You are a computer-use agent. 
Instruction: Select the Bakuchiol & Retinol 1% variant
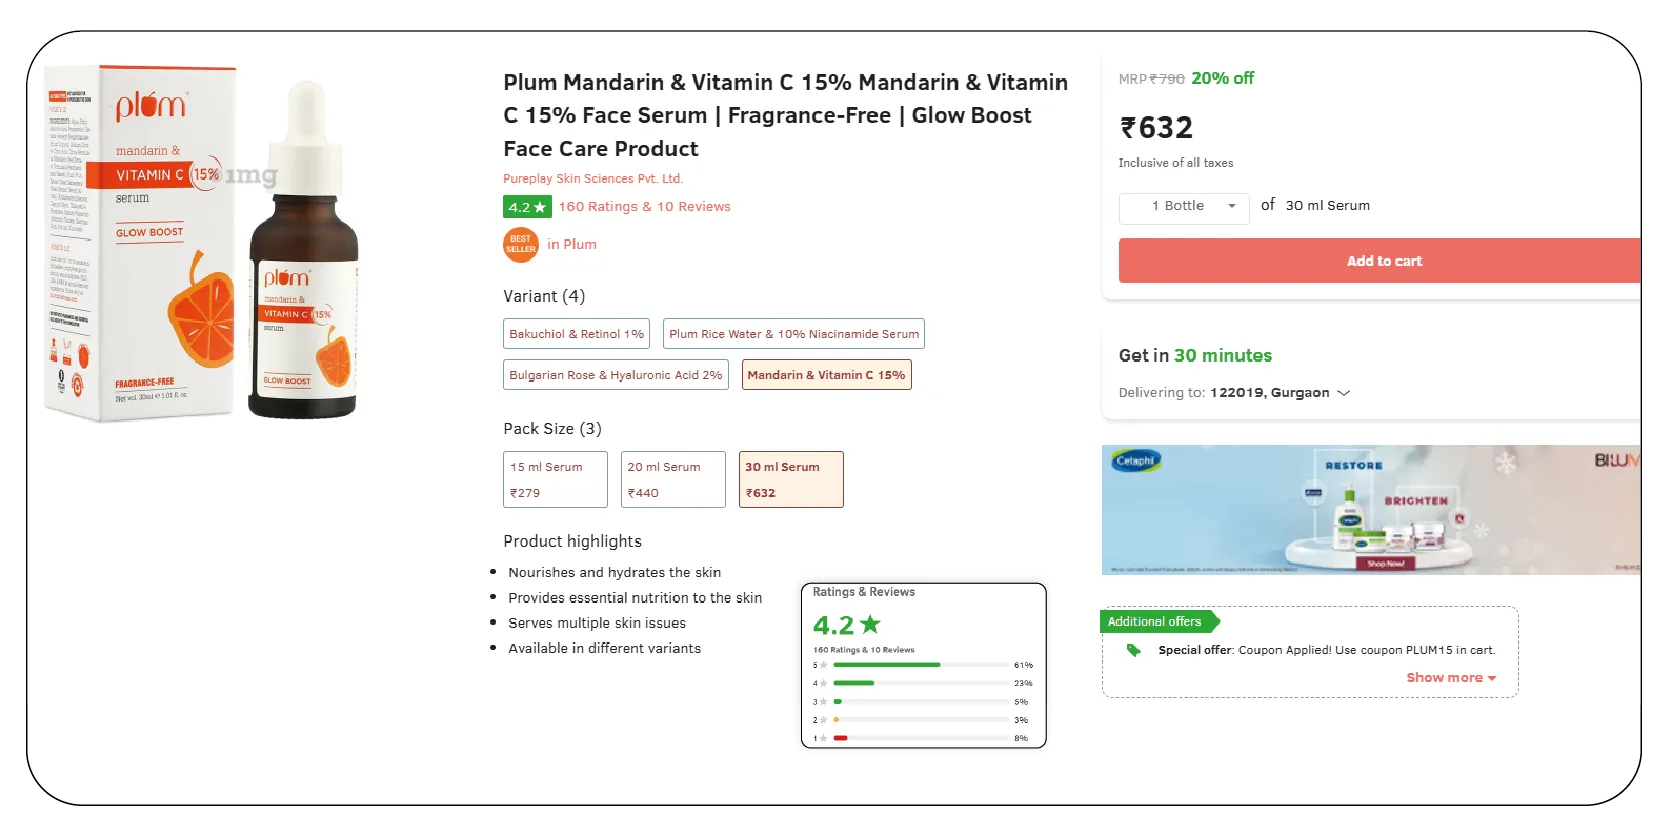576,334
